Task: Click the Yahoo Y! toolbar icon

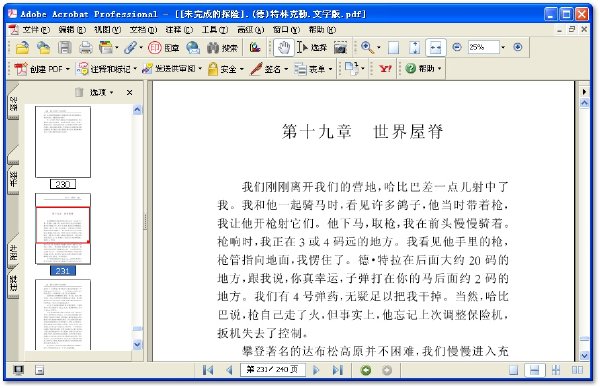Action: coord(385,69)
